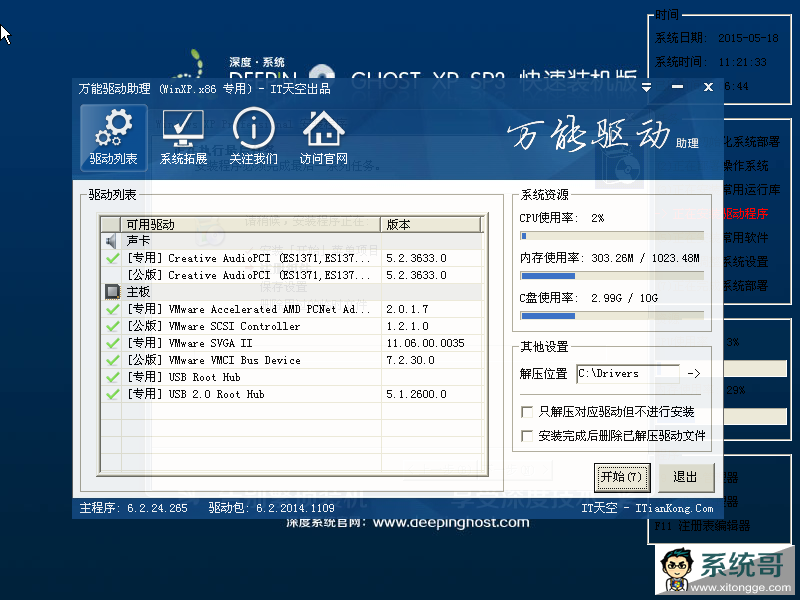This screenshot has height=600, width=800.
Task: Click the 内存使用率 progress bar
Action: [612, 276]
